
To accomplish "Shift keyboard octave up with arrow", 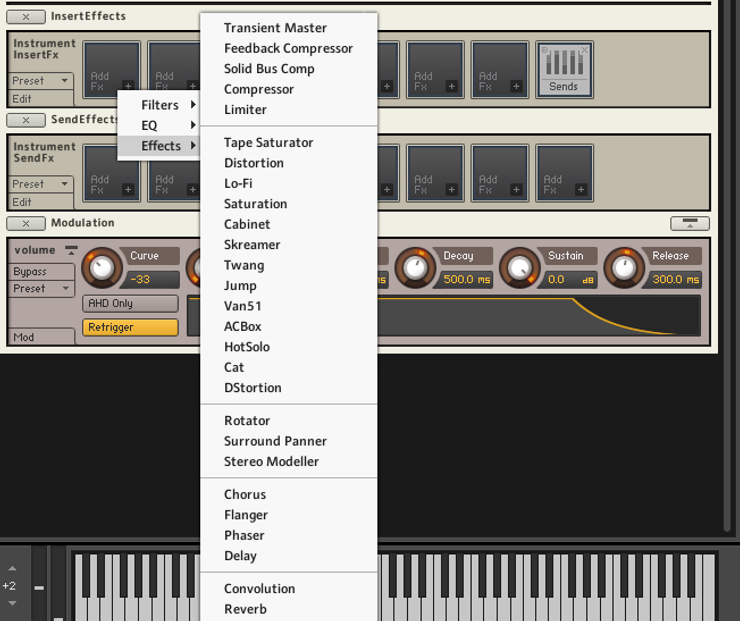I will point(13,568).
